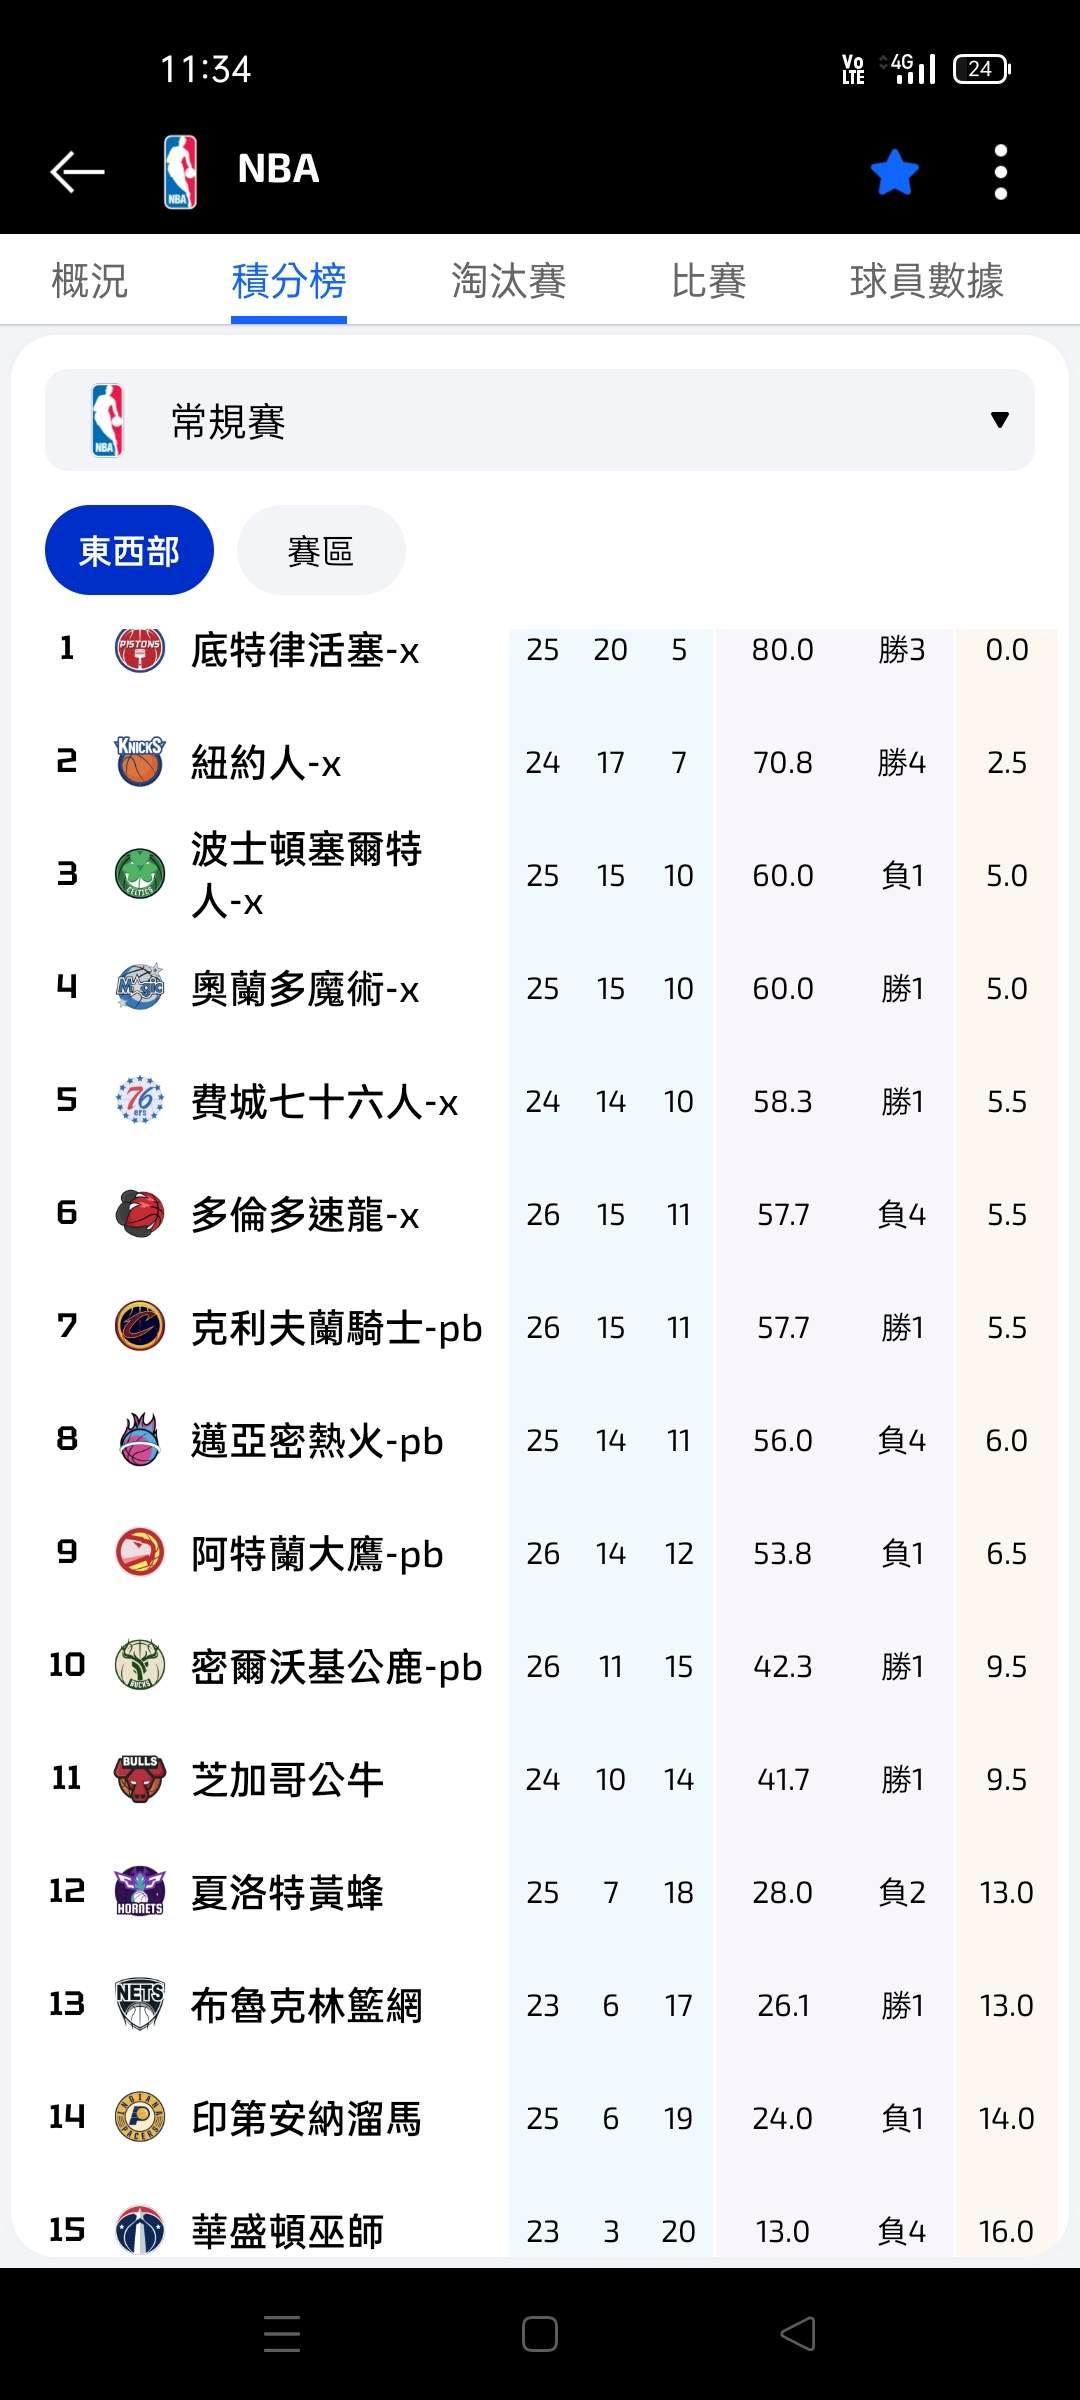Open the 克利夫蘭騎士-pb team row
Screen dimensions: 1080x2400
click(x=336, y=1328)
